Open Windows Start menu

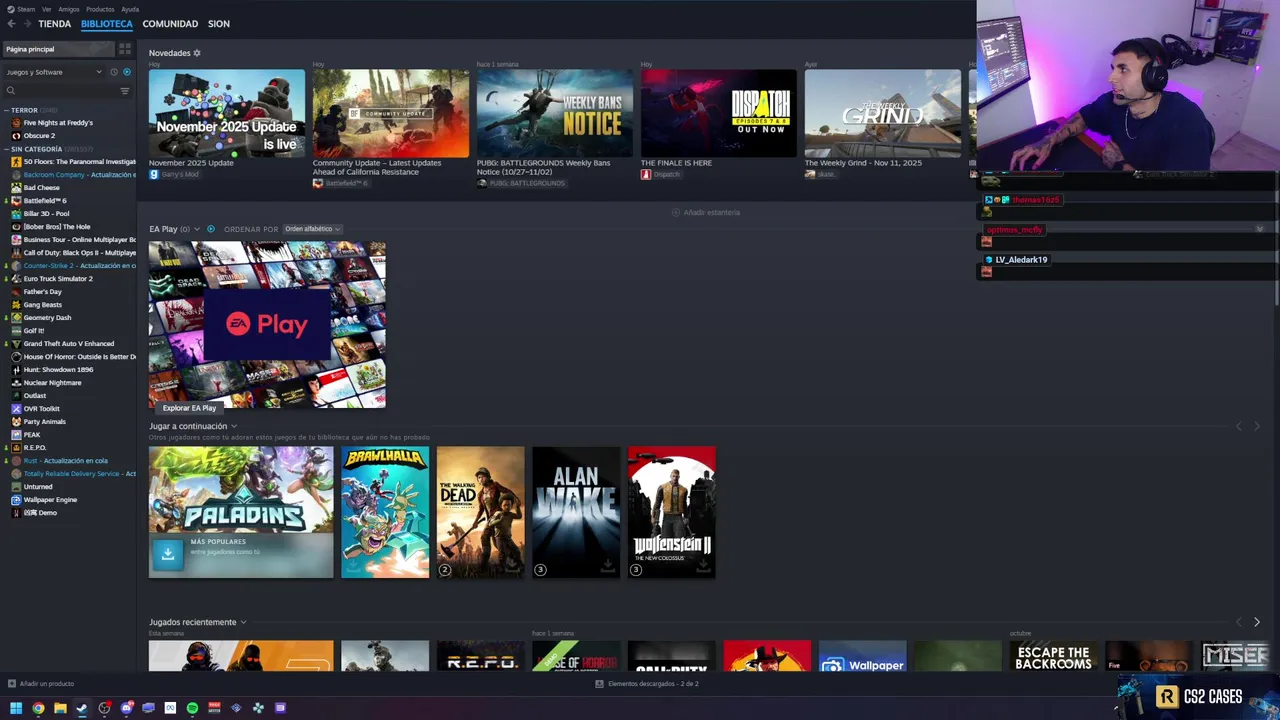(x=16, y=708)
